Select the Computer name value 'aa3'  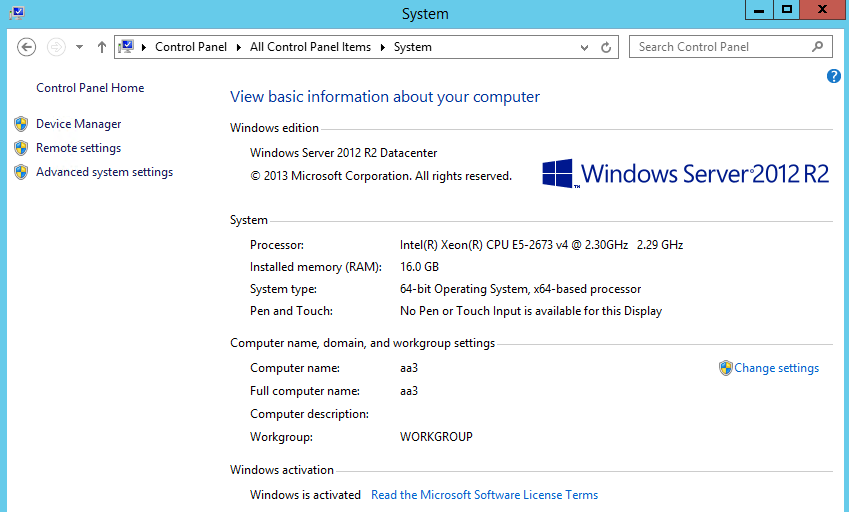409,368
